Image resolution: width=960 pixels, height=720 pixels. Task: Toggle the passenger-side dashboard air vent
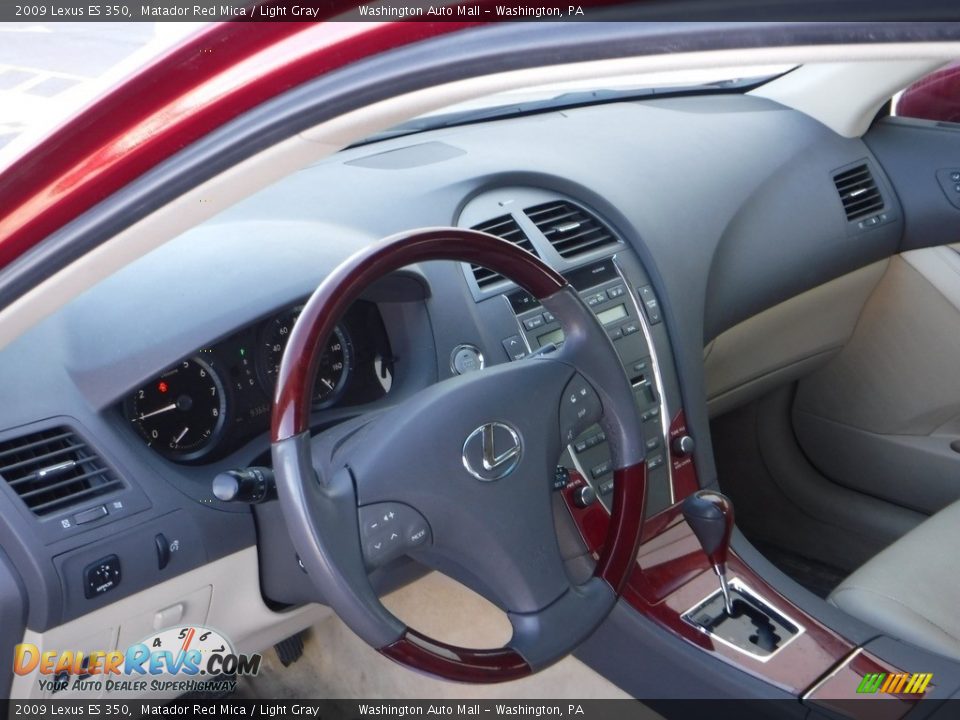point(857,192)
